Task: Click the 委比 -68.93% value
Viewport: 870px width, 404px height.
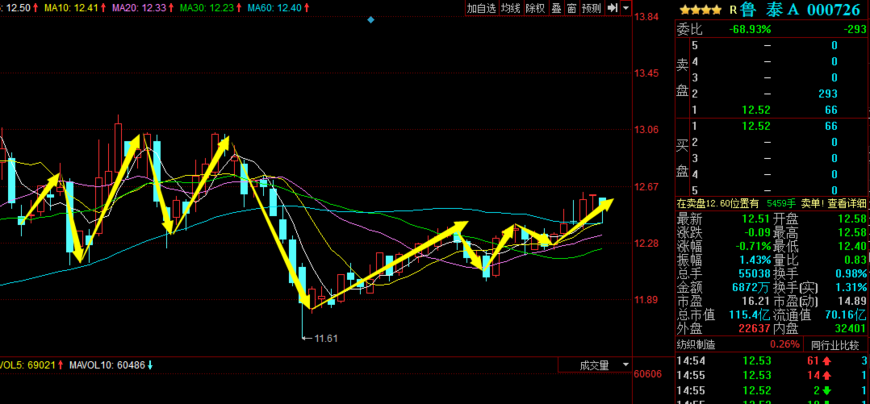Action: [750, 29]
